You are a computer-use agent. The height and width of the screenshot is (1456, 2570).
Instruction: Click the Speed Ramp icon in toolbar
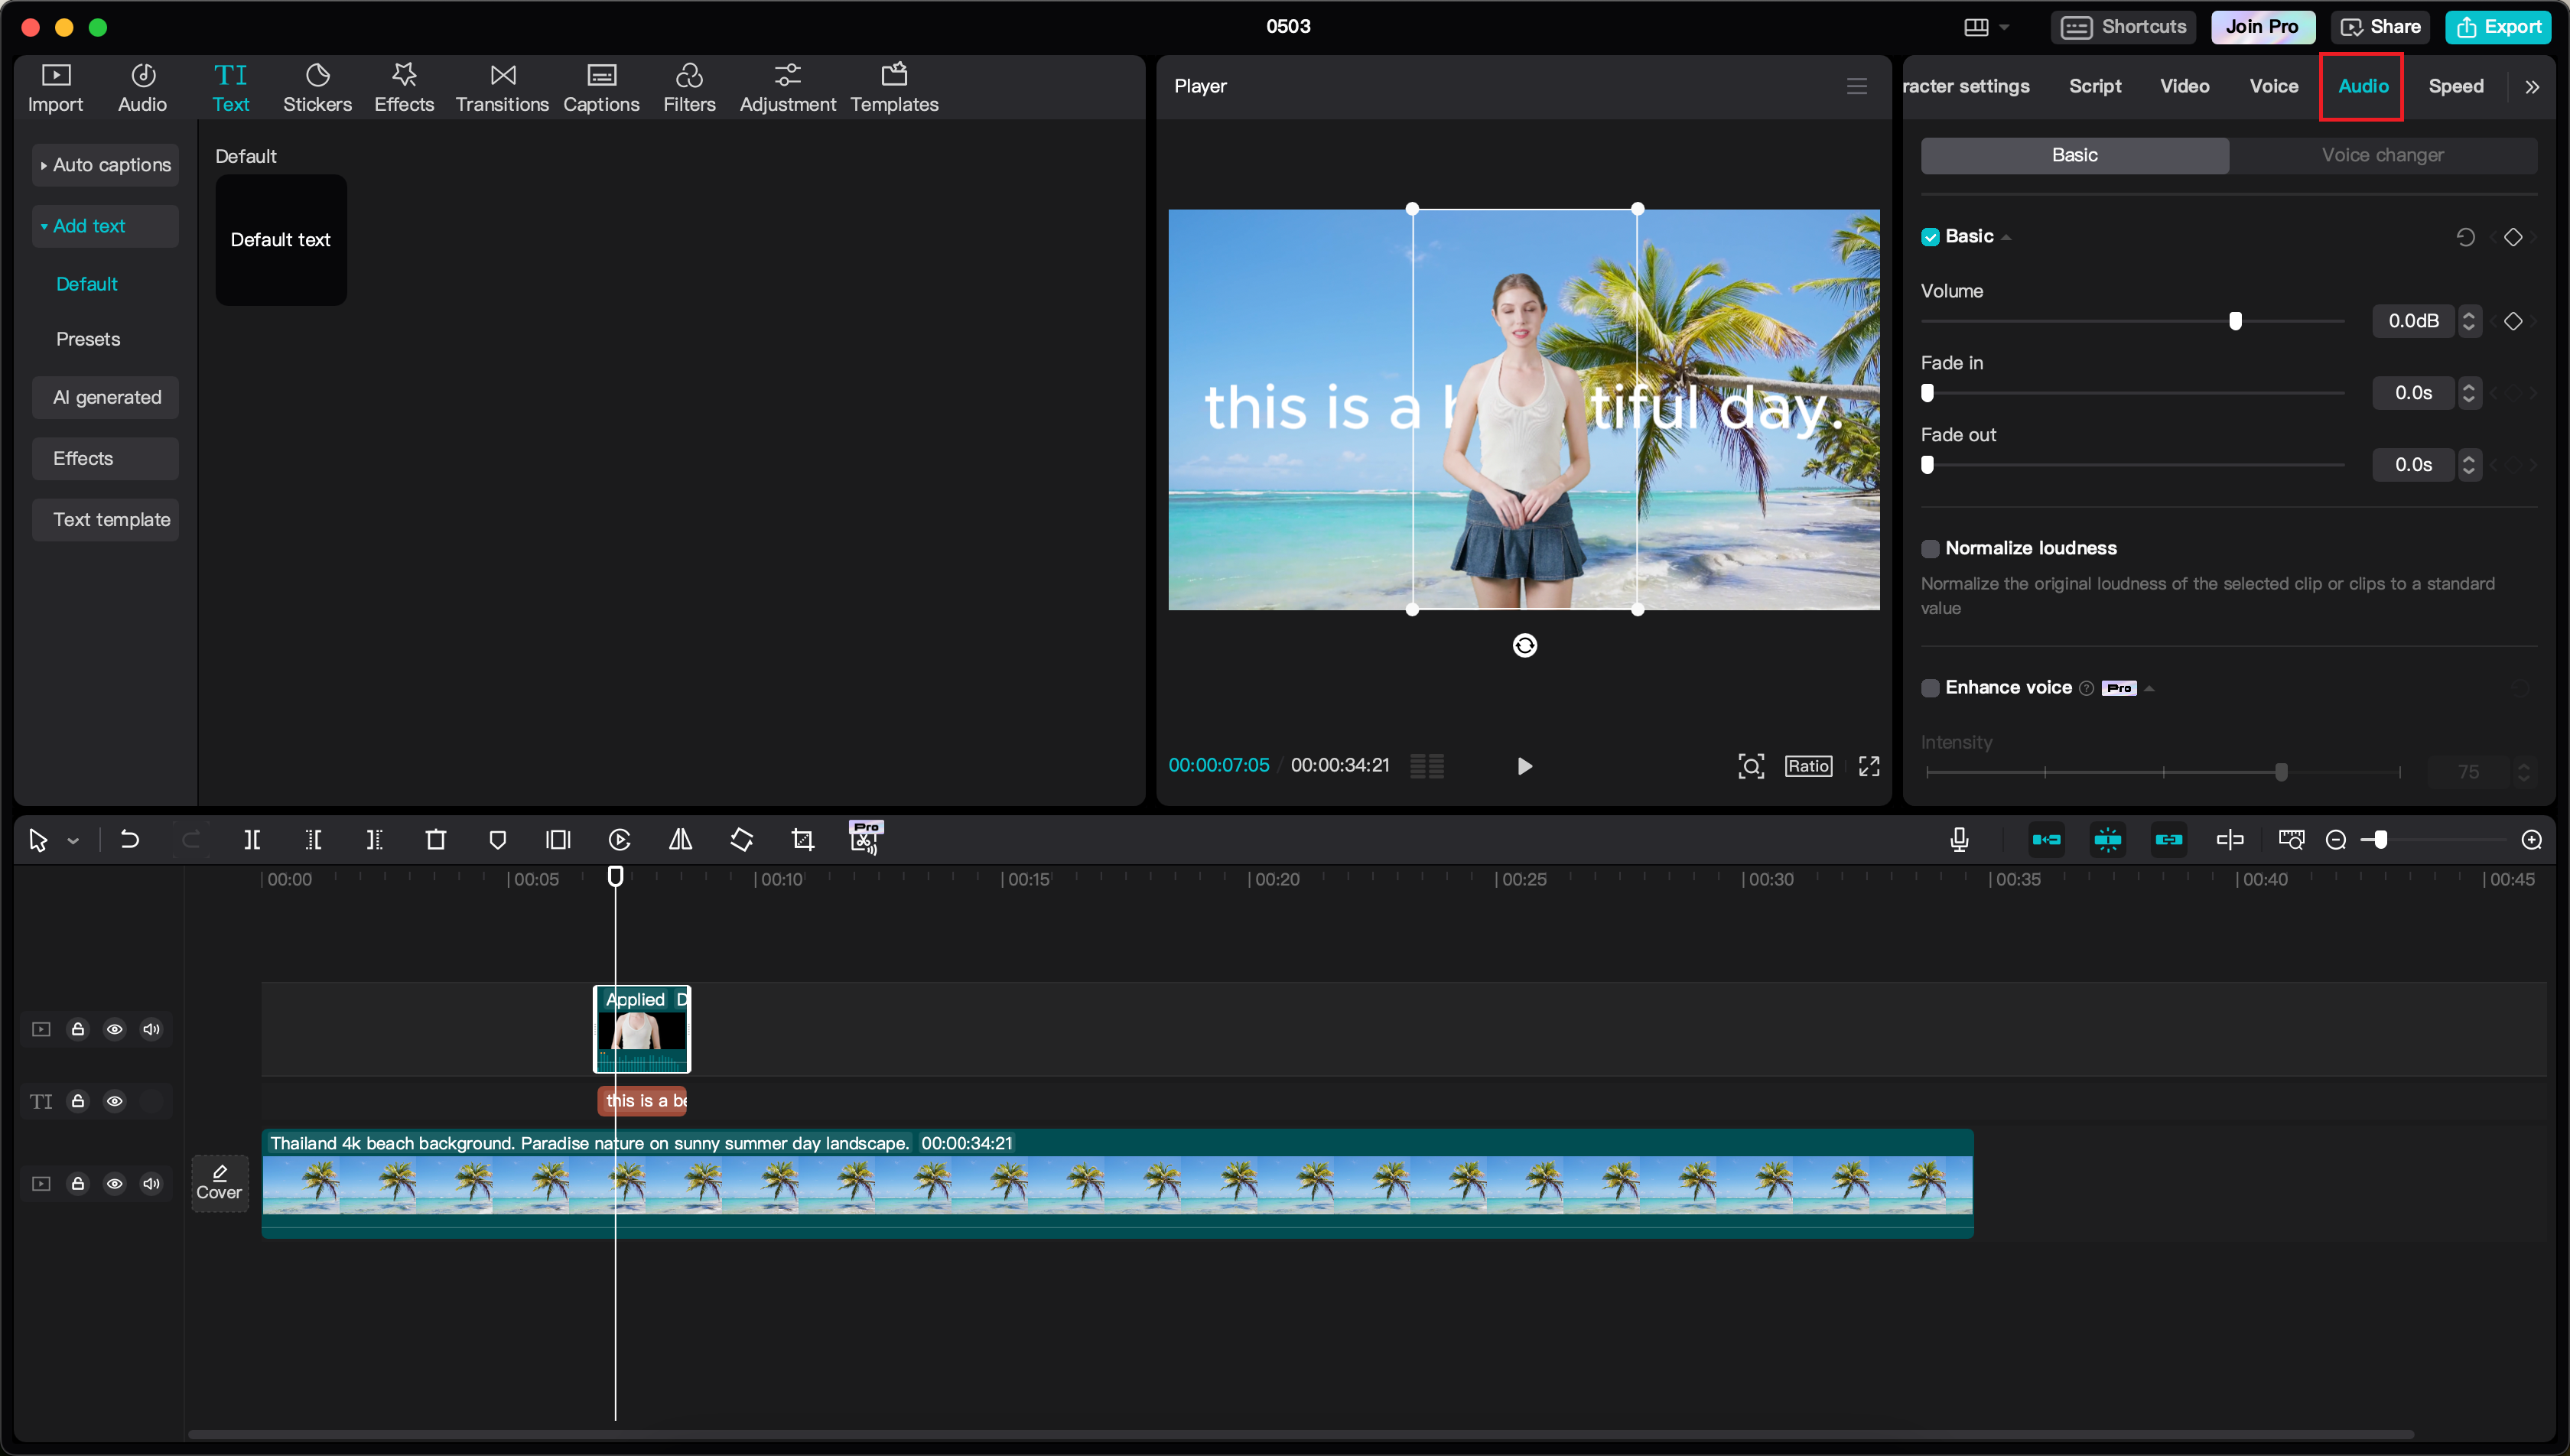[620, 838]
